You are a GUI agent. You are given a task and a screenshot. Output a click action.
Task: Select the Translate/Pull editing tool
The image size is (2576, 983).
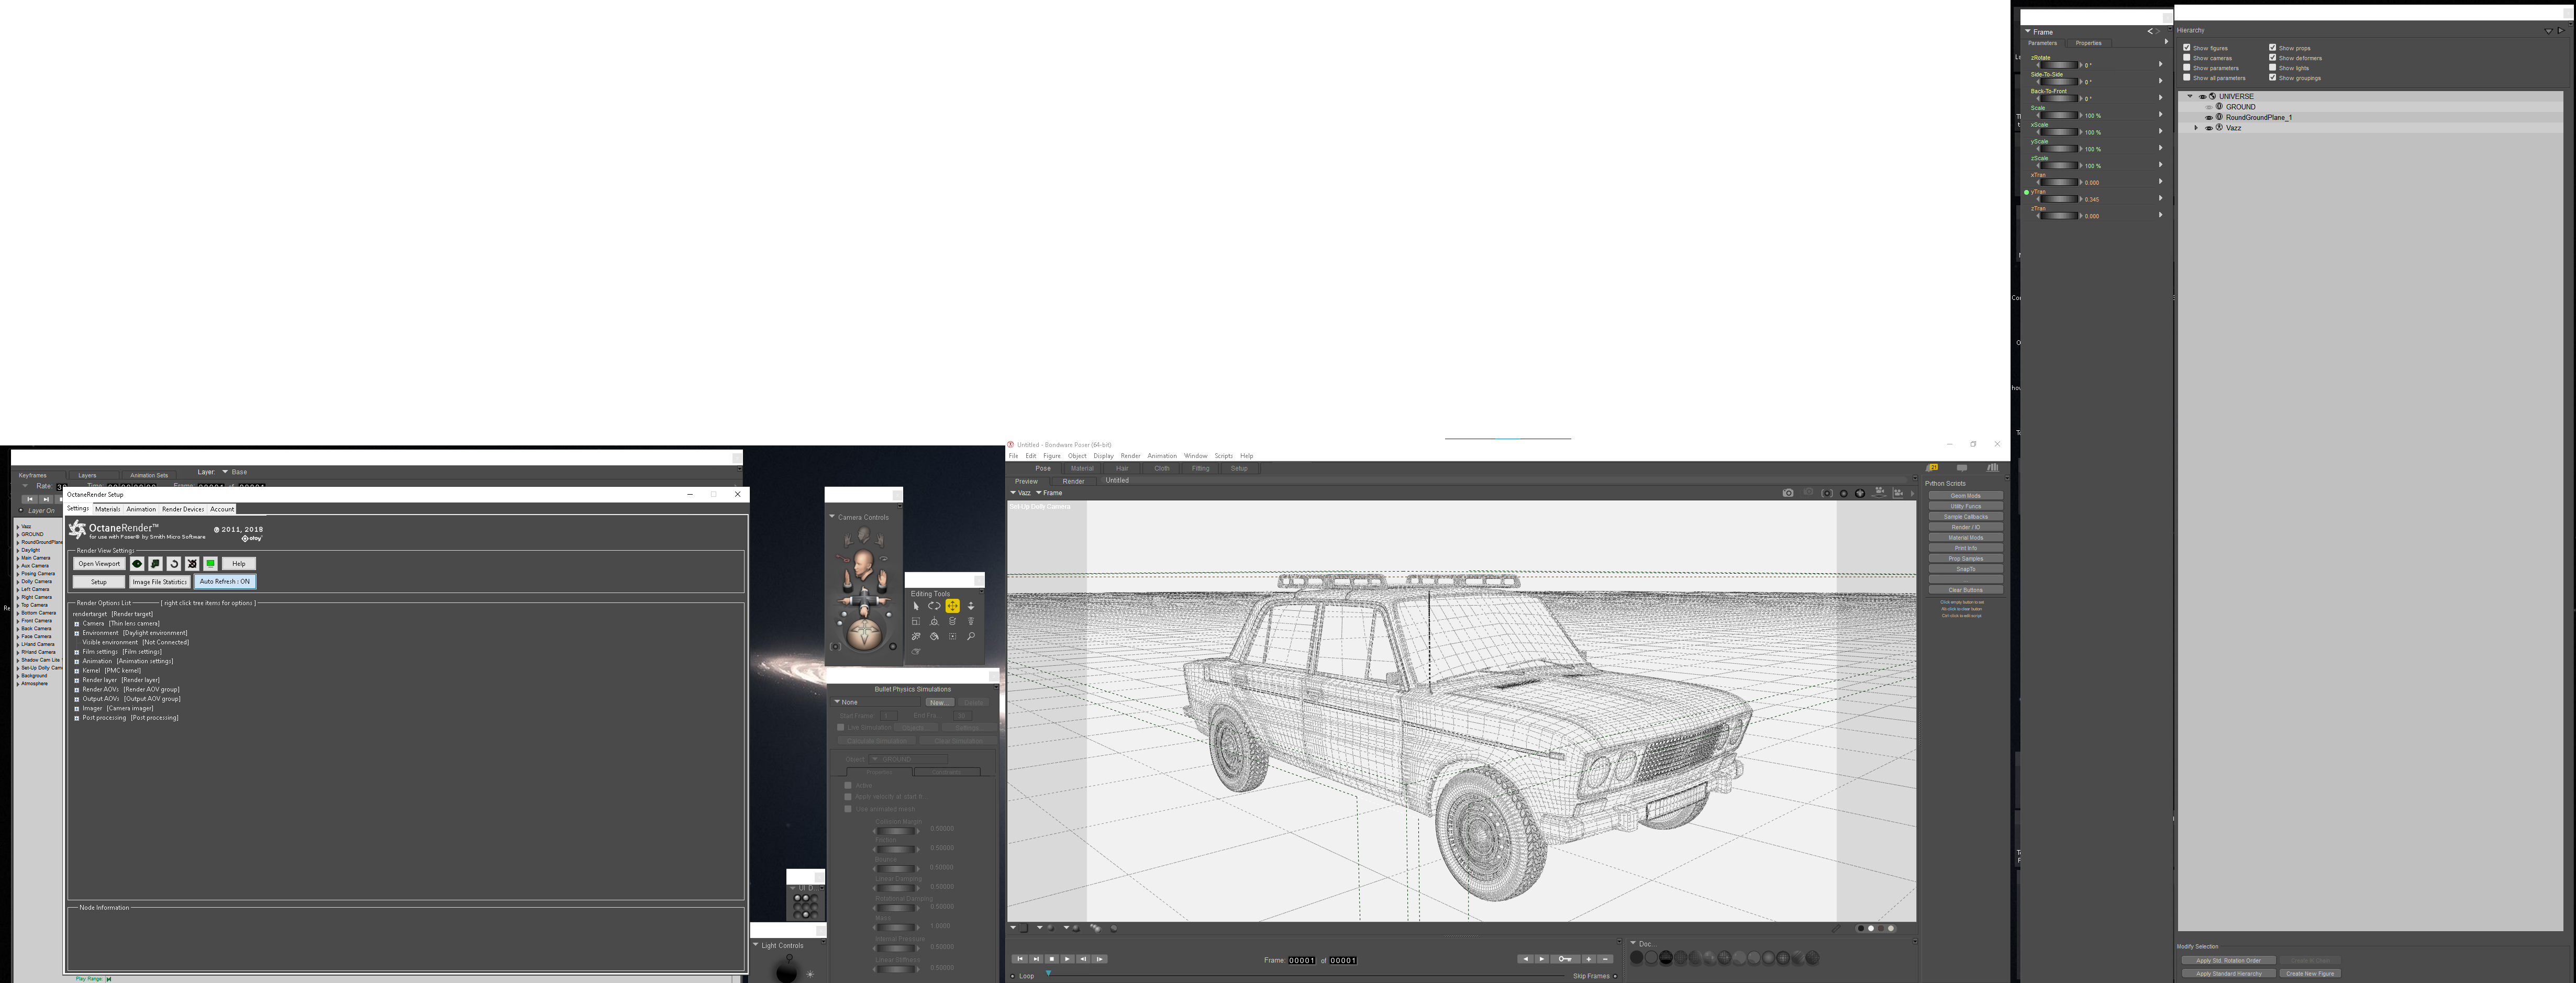pos(953,606)
